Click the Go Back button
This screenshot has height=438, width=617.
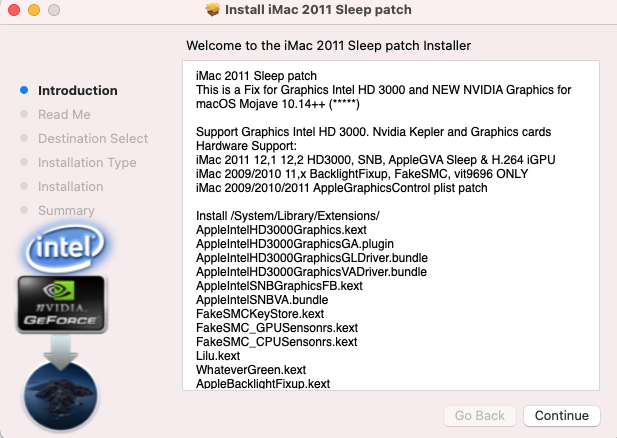[x=480, y=415]
